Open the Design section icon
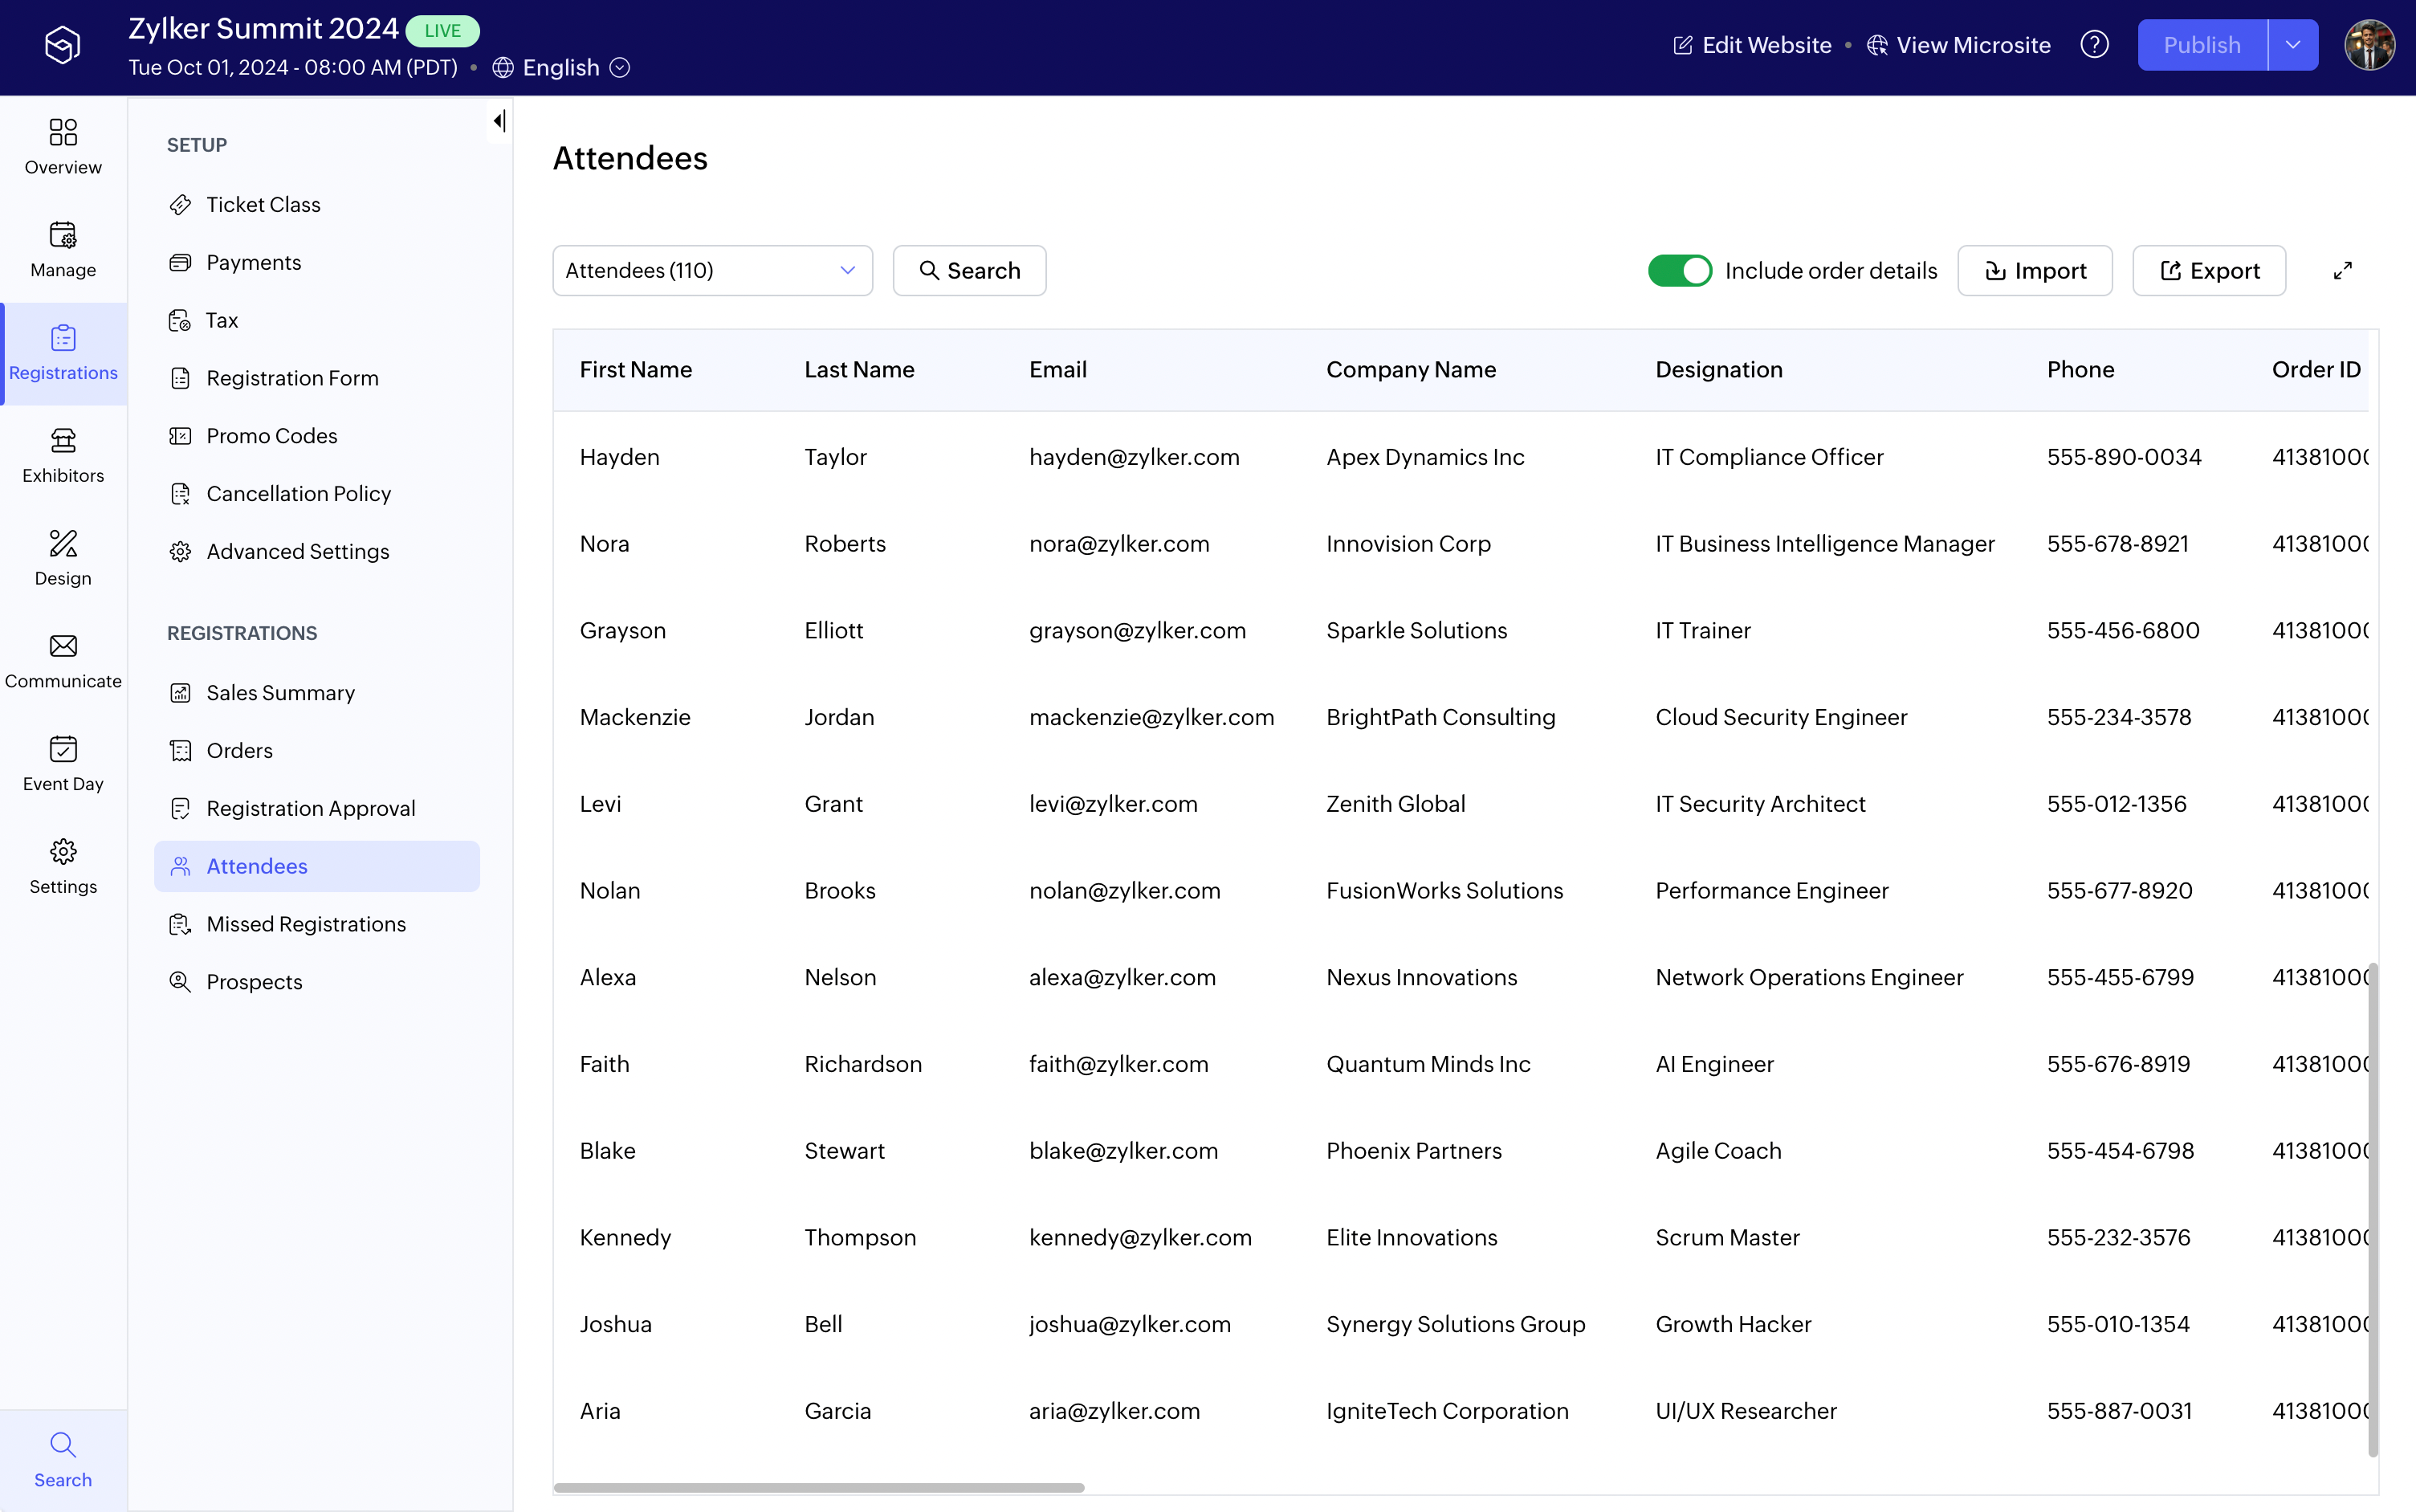The width and height of the screenshot is (2416, 1512). 63,544
